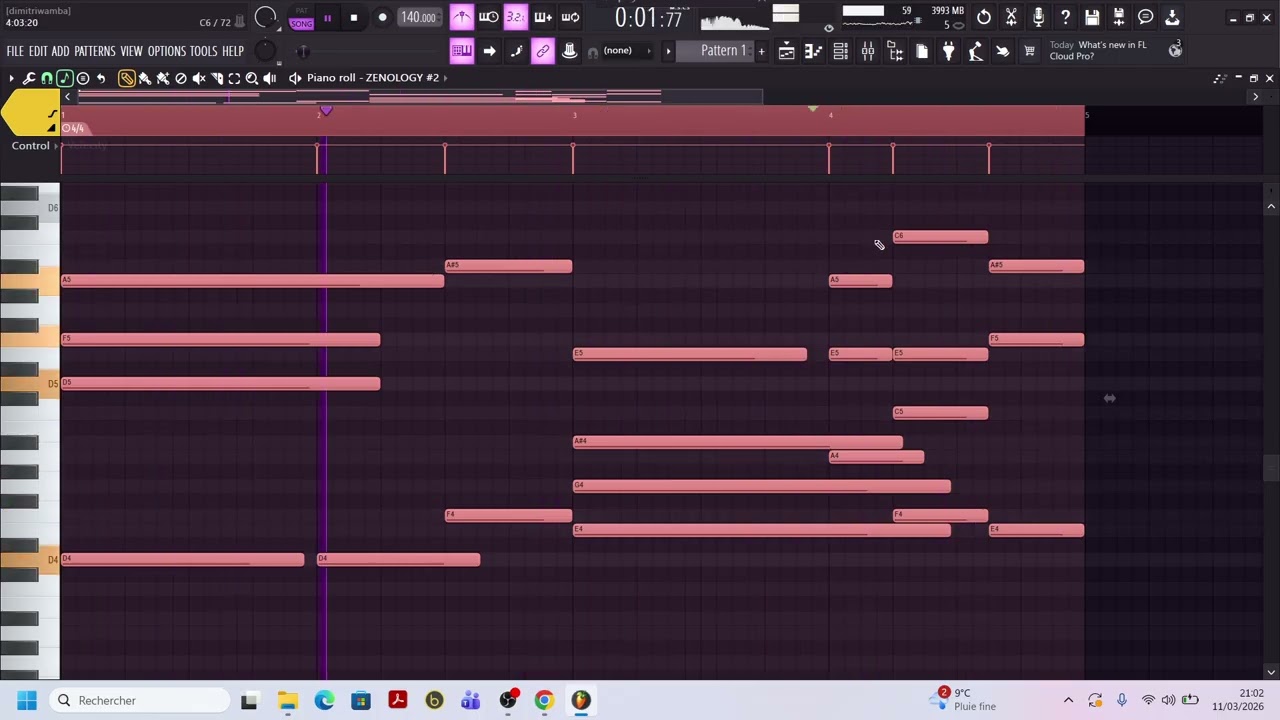Toggle overdub note recording
The image size is (1280, 720).
(543, 17)
